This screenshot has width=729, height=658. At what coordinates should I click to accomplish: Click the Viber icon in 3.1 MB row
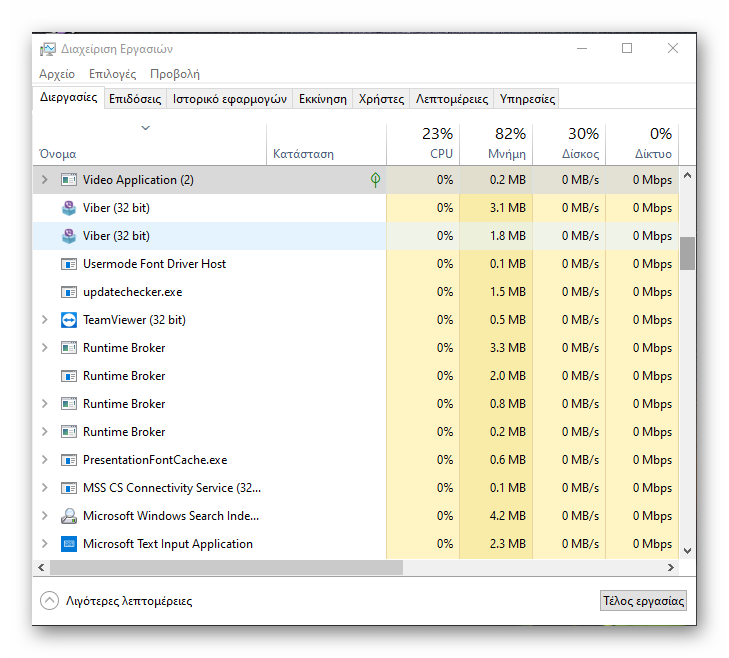tap(69, 208)
